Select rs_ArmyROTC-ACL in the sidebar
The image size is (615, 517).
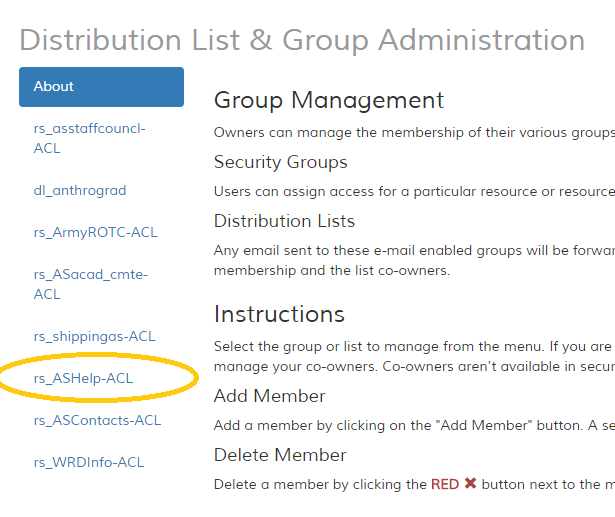pyautogui.click(x=95, y=233)
